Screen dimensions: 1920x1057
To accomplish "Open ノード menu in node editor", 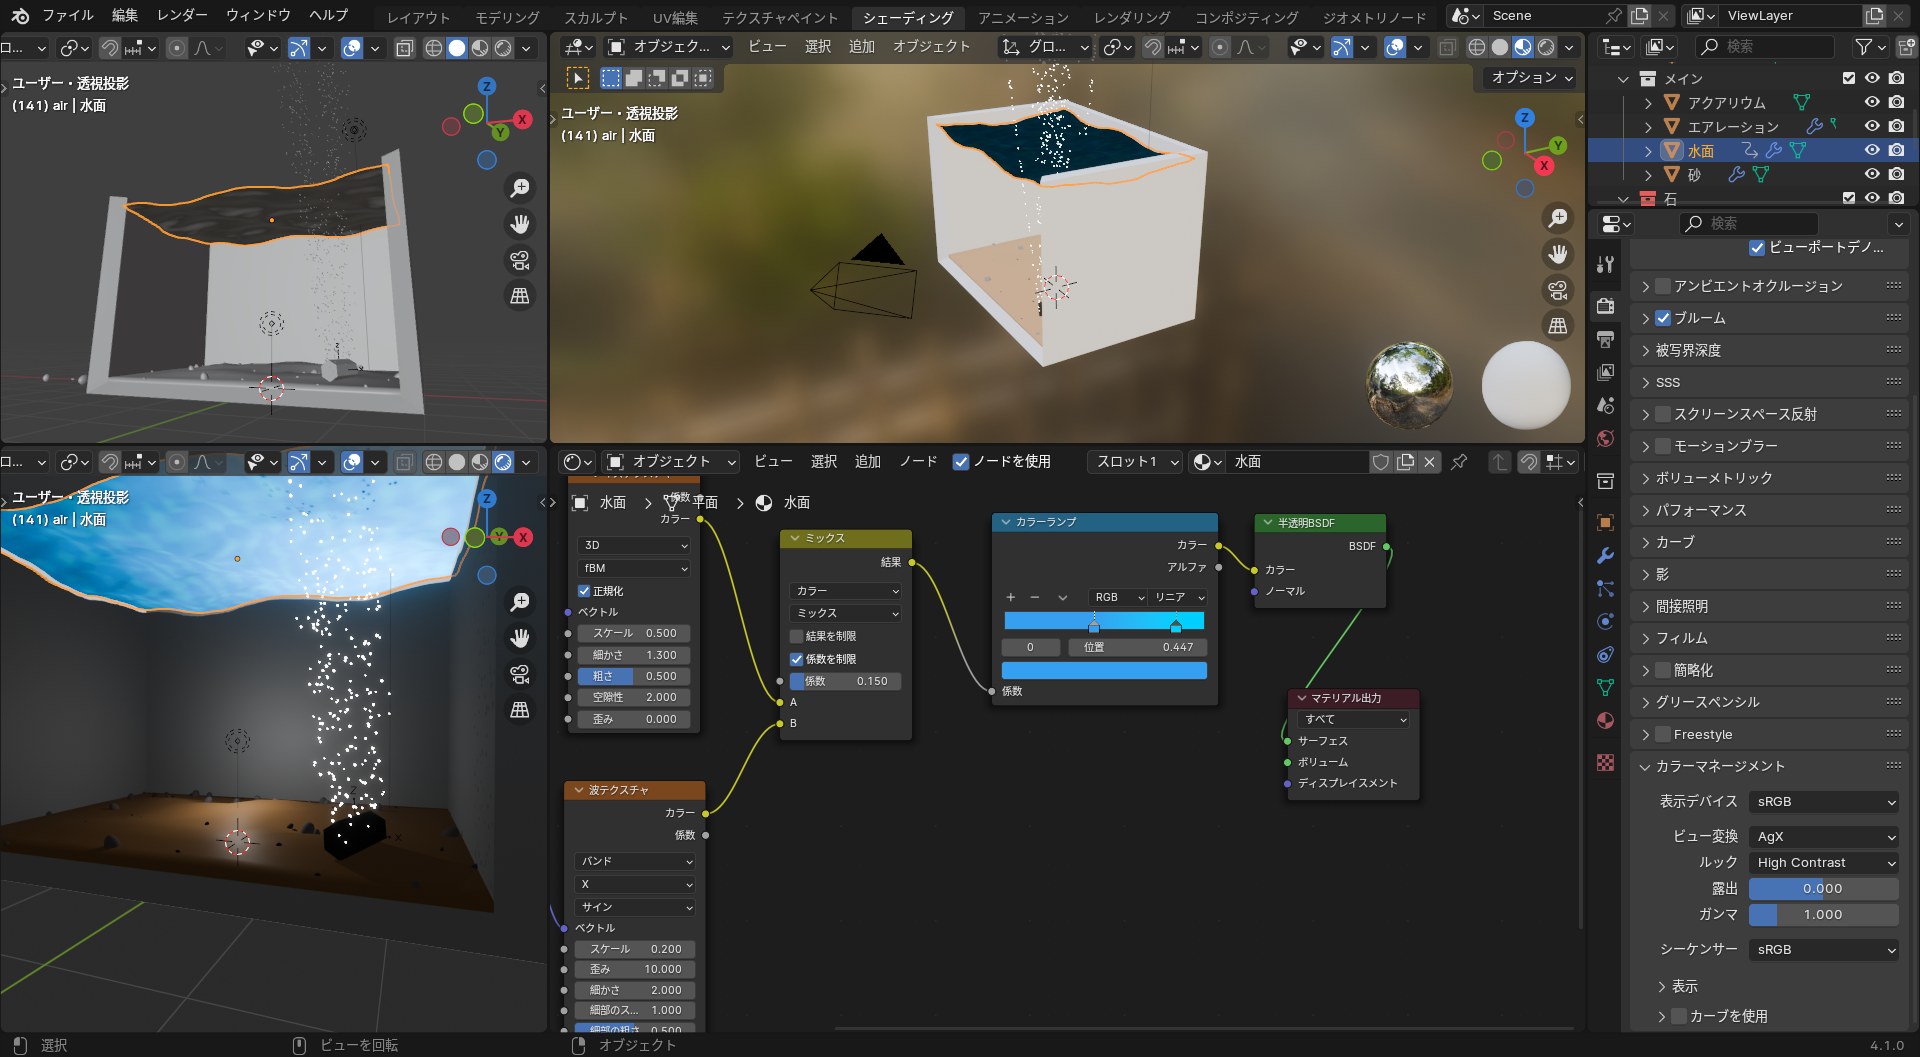I will (917, 462).
